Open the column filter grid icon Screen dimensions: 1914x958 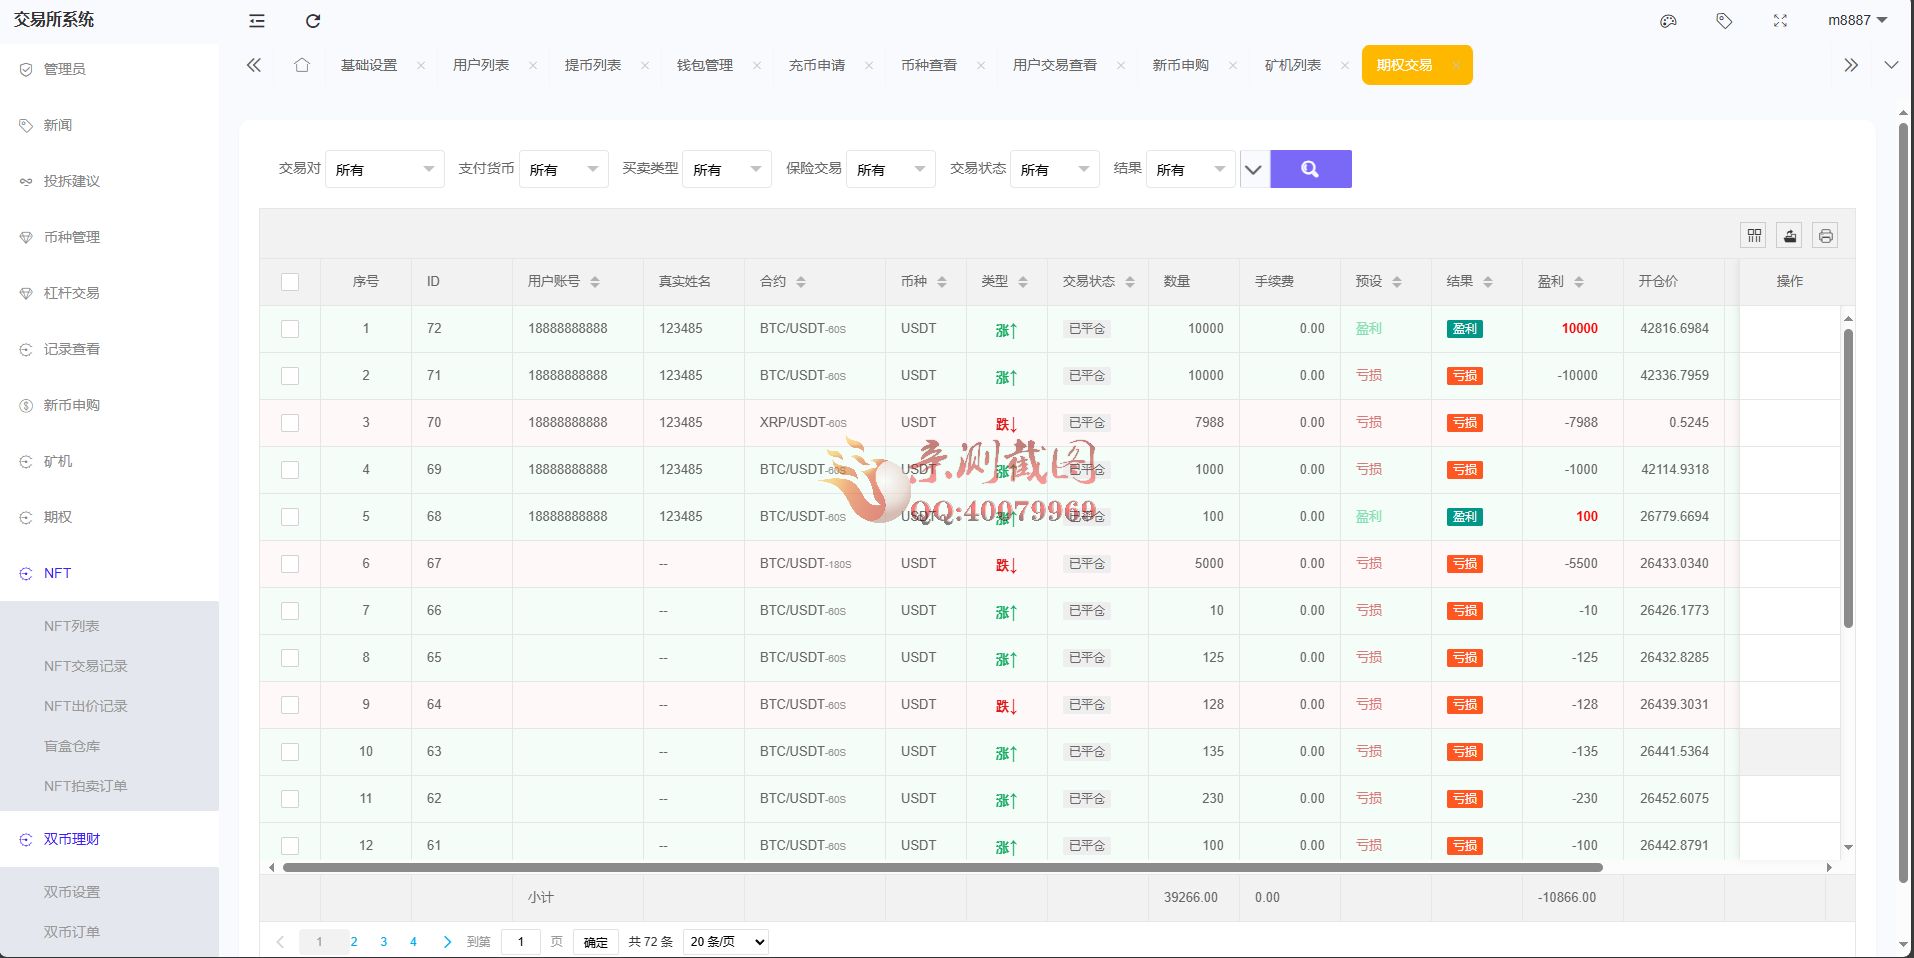(1754, 236)
